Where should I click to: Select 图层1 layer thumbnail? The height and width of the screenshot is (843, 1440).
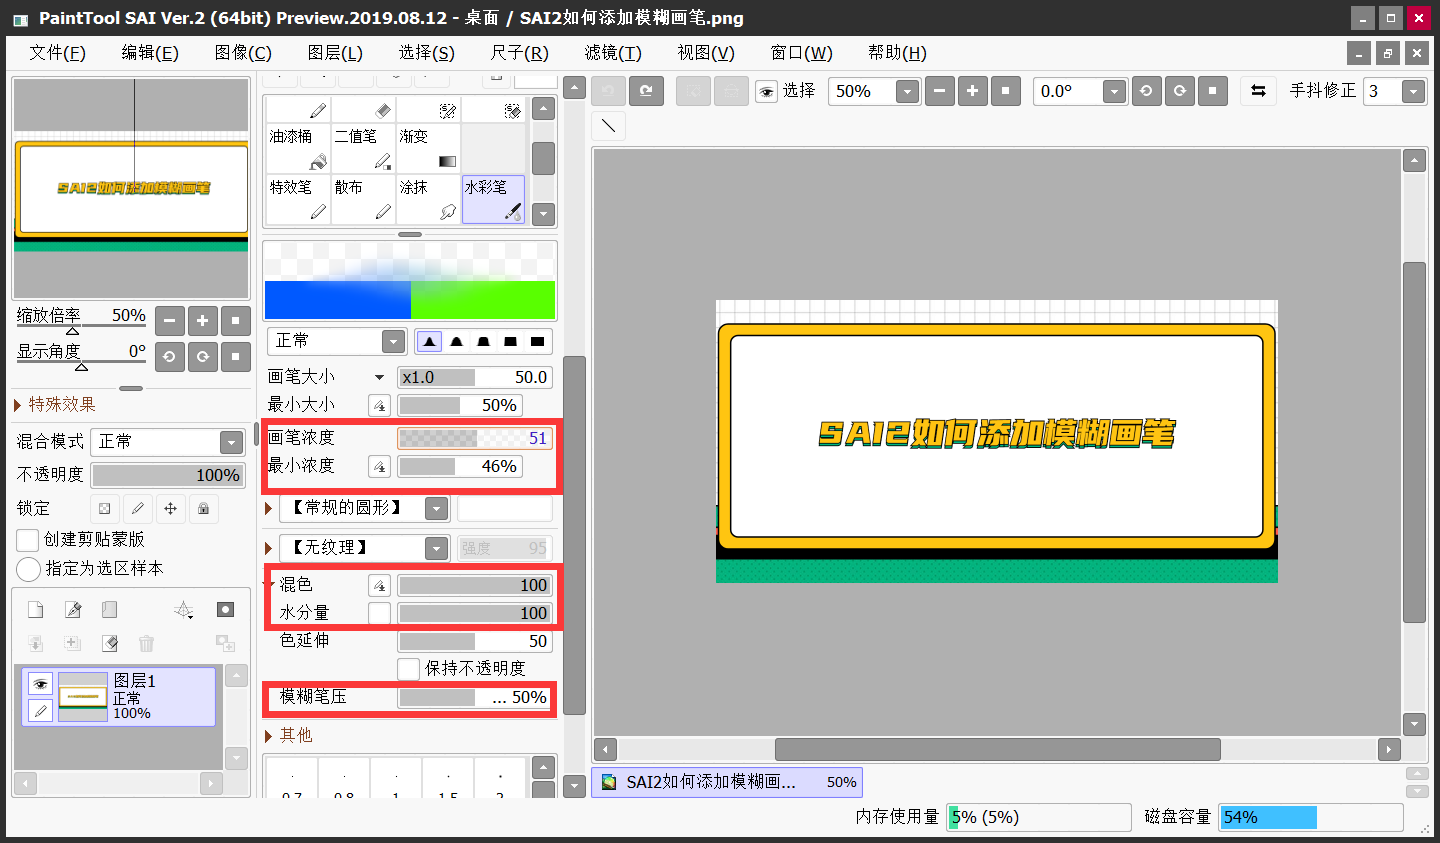tap(83, 697)
